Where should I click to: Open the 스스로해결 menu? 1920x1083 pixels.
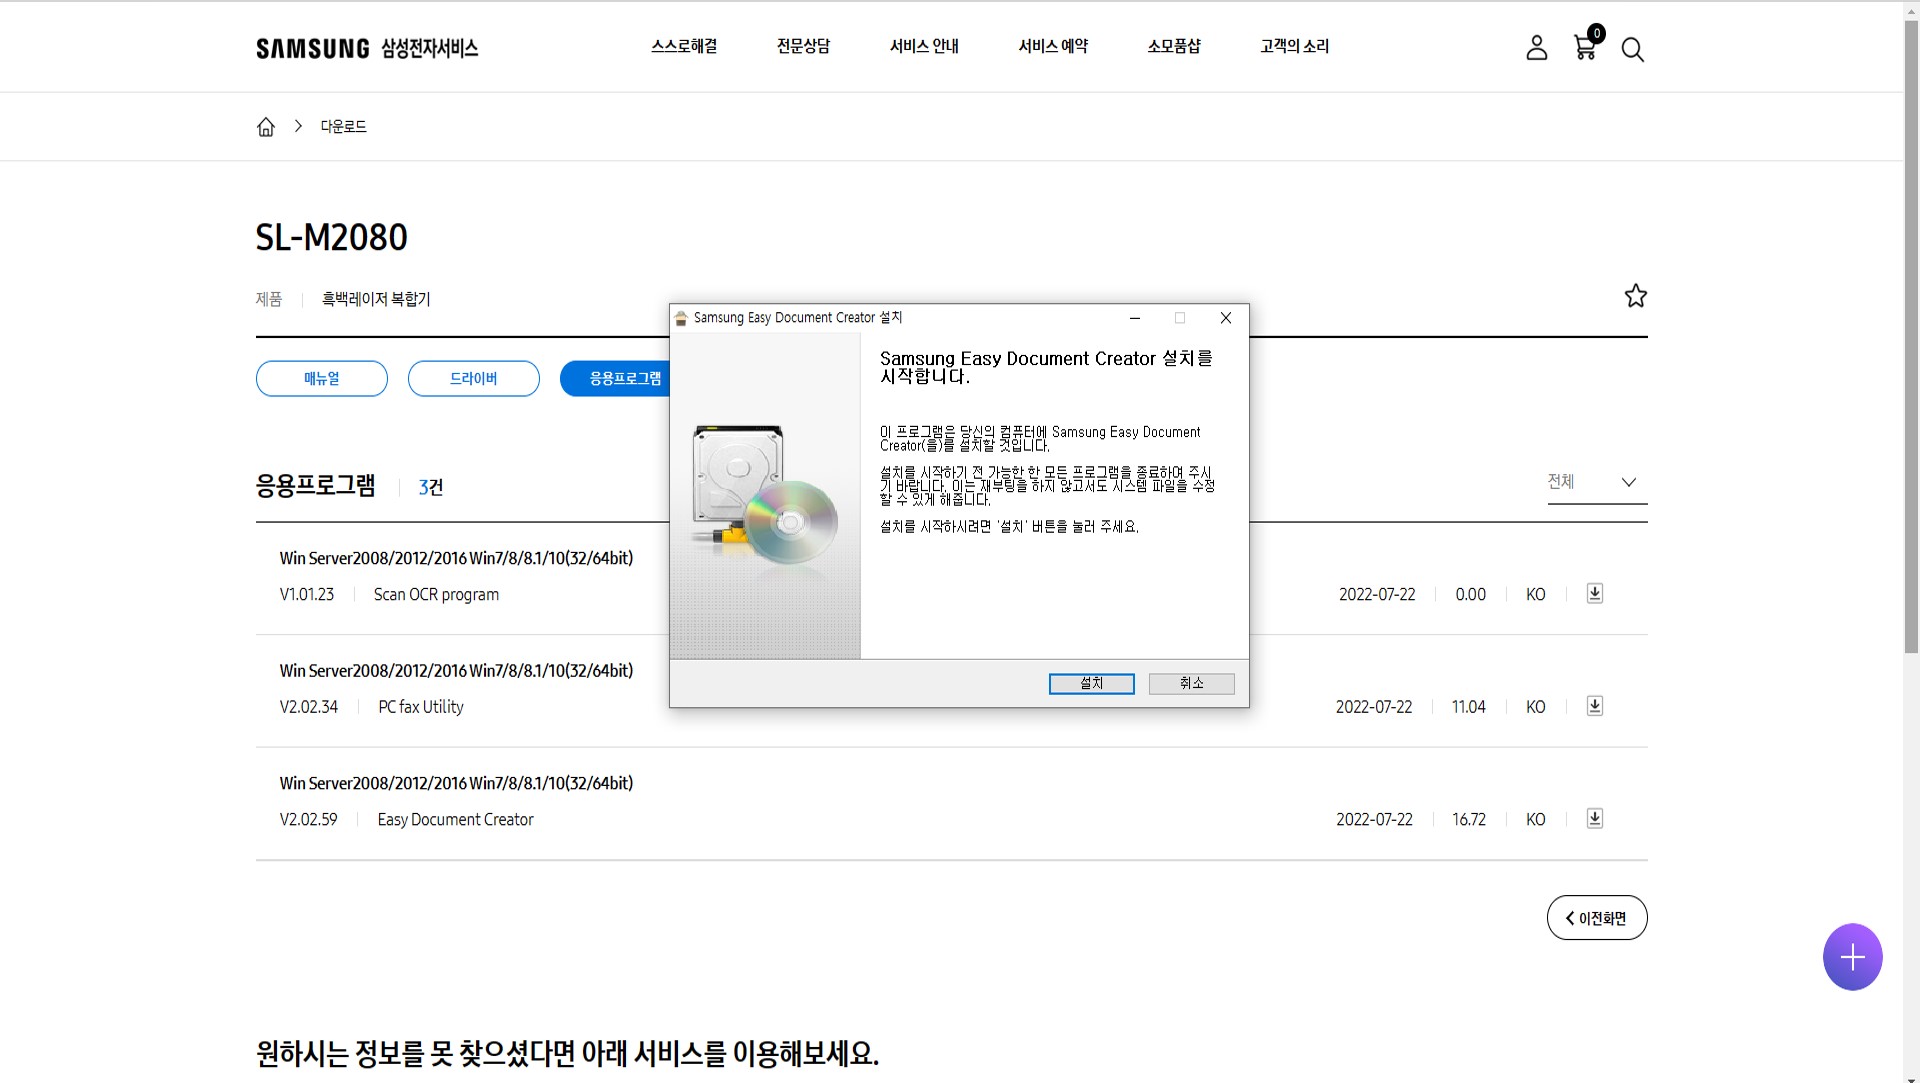point(683,46)
